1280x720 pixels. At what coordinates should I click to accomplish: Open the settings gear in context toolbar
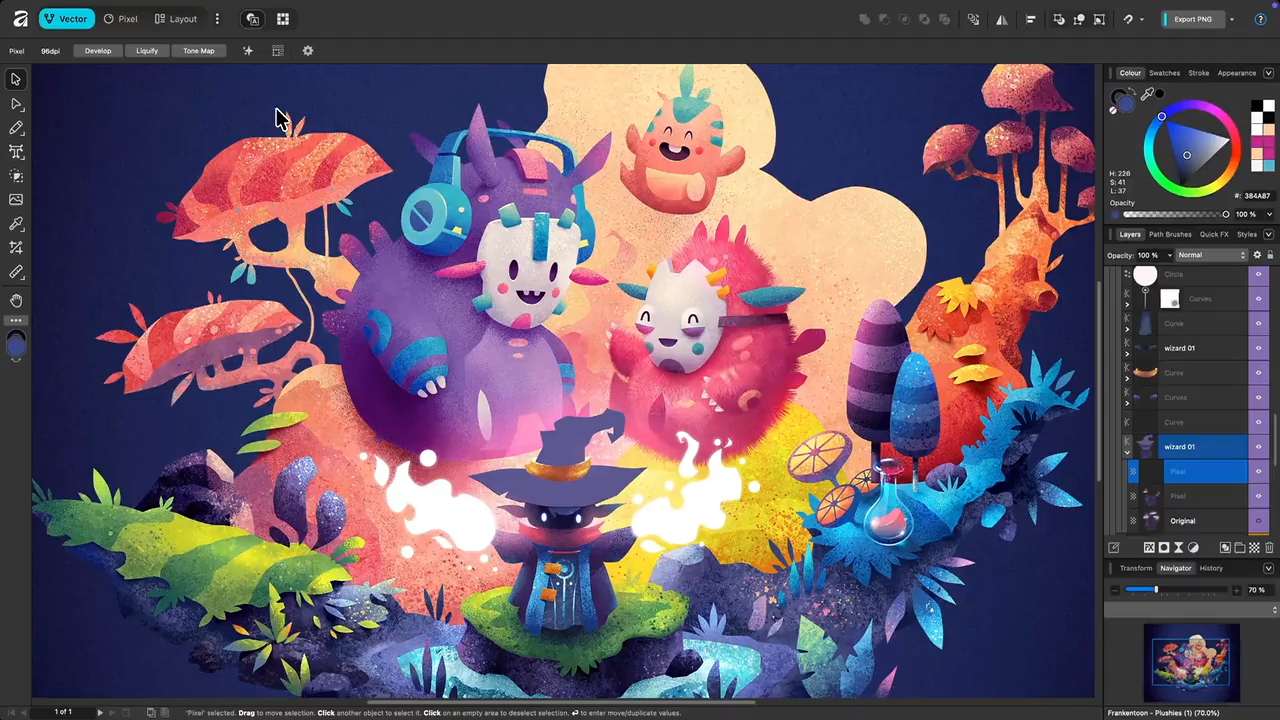pos(308,51)
